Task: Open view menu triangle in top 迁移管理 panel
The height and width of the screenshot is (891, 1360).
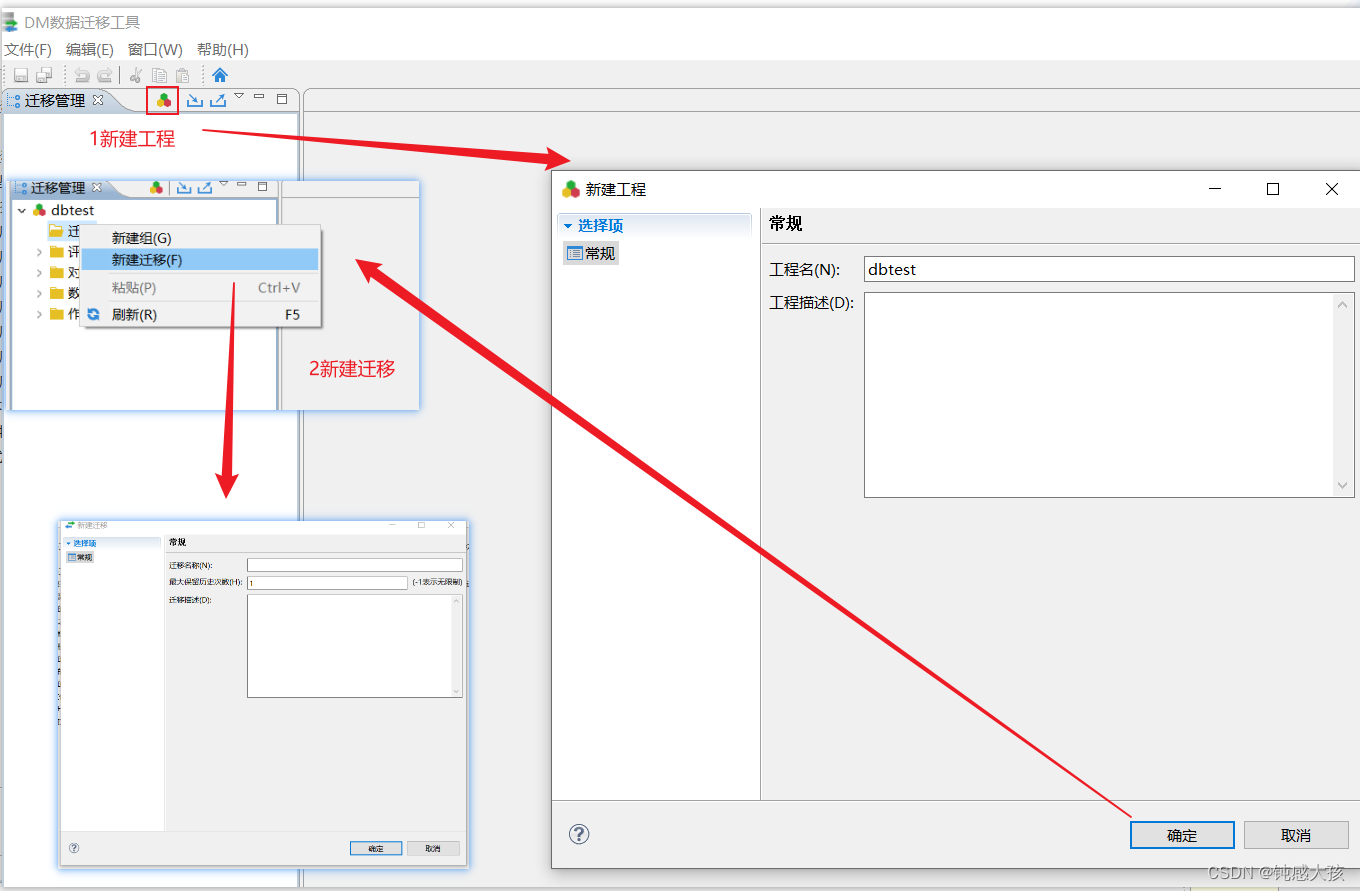Action: coord(239,96)
